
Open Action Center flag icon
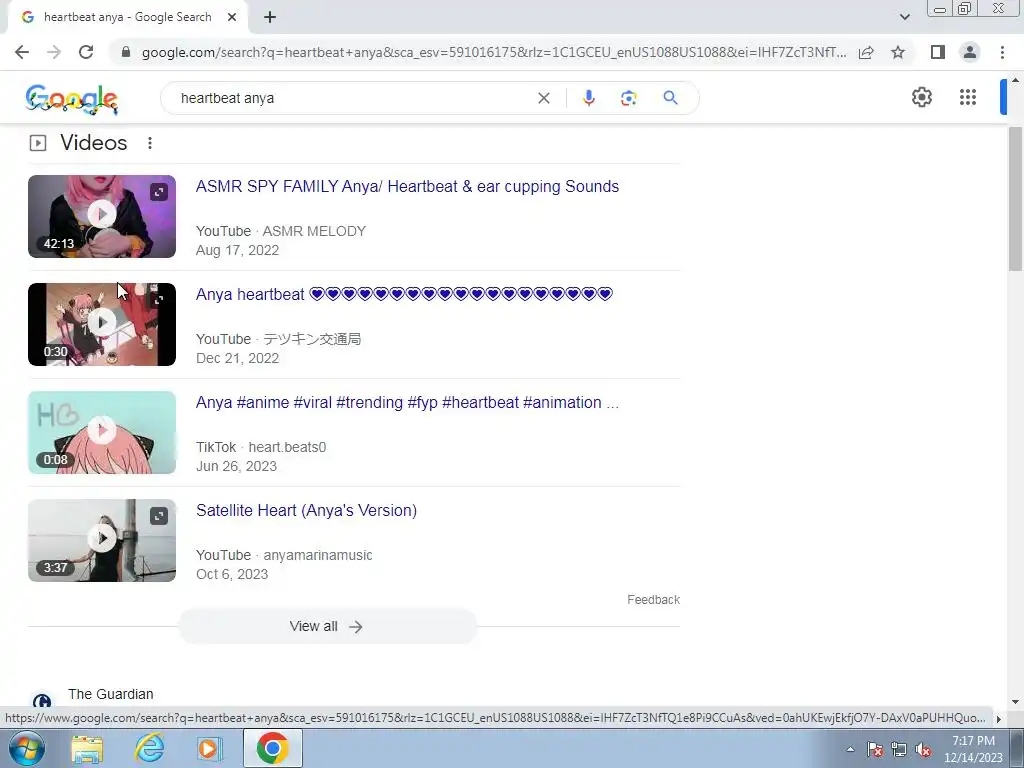coord(875,750)
